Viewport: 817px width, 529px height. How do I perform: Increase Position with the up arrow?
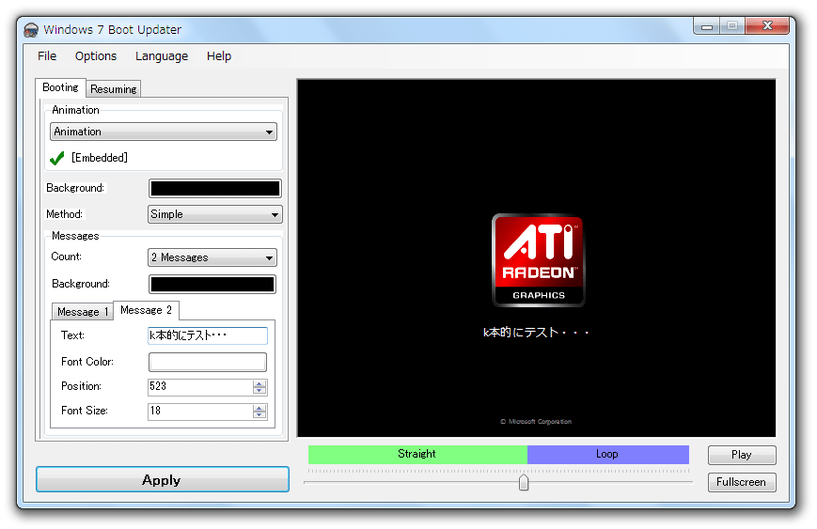click(259, 383)
